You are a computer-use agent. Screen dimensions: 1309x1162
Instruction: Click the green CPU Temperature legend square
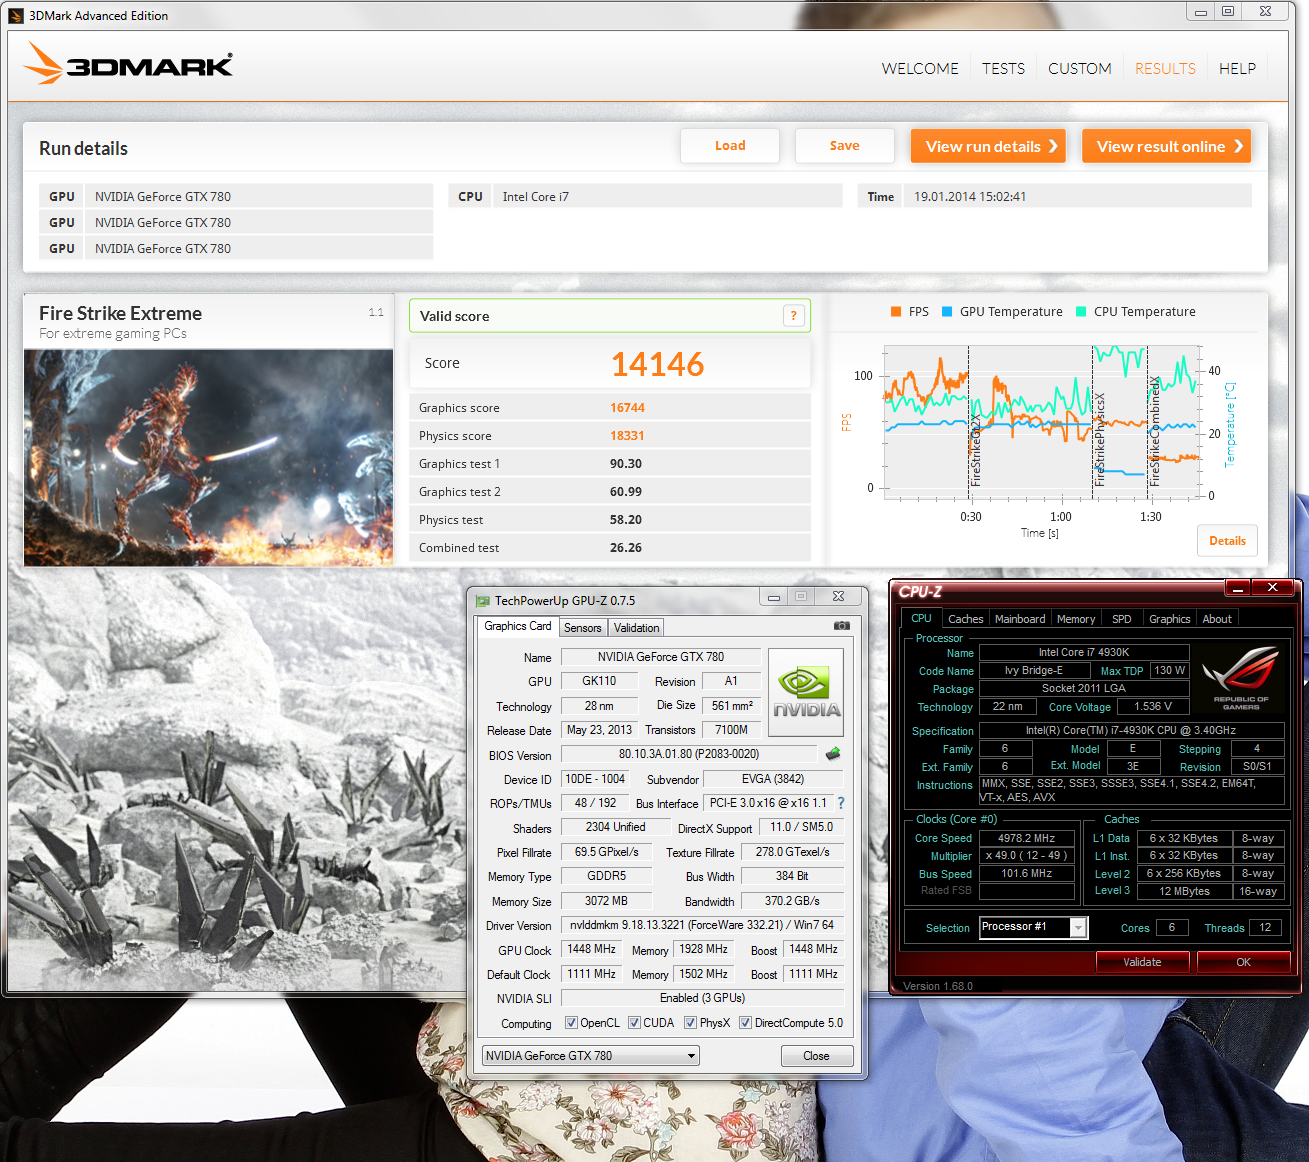pos(1081,312)
